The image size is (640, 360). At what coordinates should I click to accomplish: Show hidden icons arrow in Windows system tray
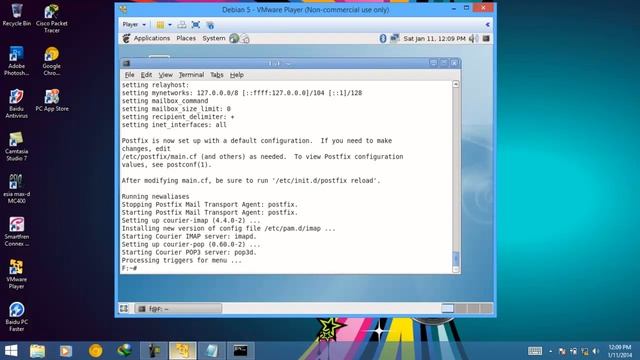(550, 351)
